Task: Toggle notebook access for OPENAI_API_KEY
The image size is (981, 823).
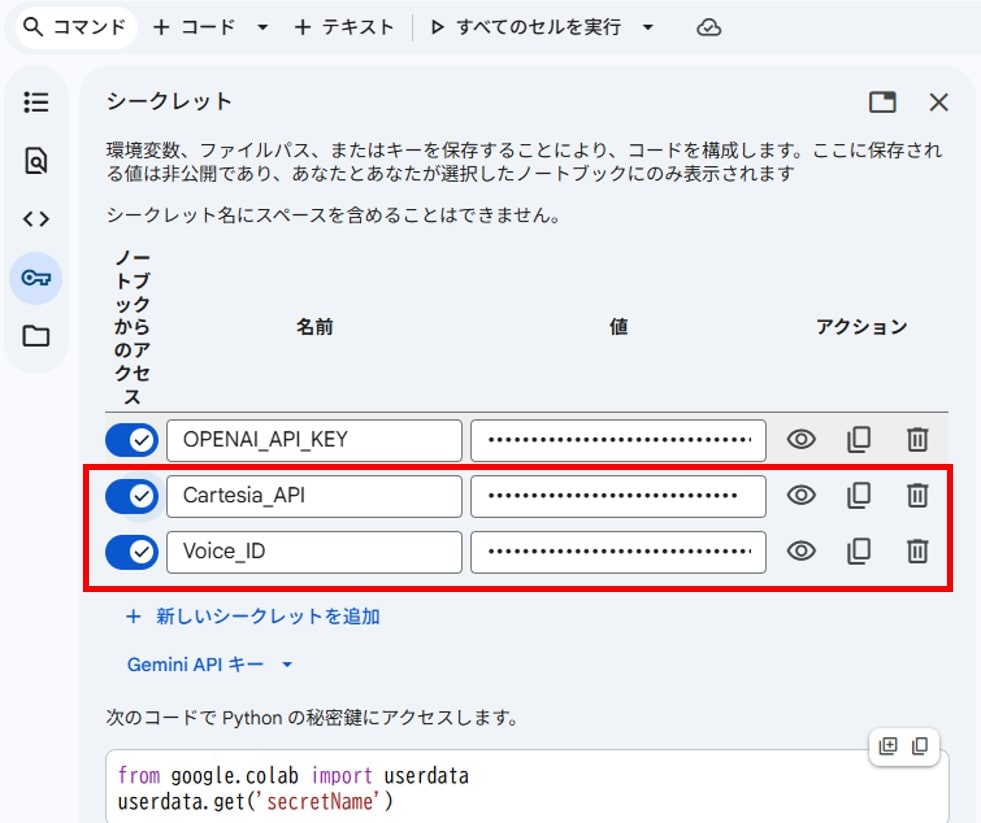Action: pos(132,439)
